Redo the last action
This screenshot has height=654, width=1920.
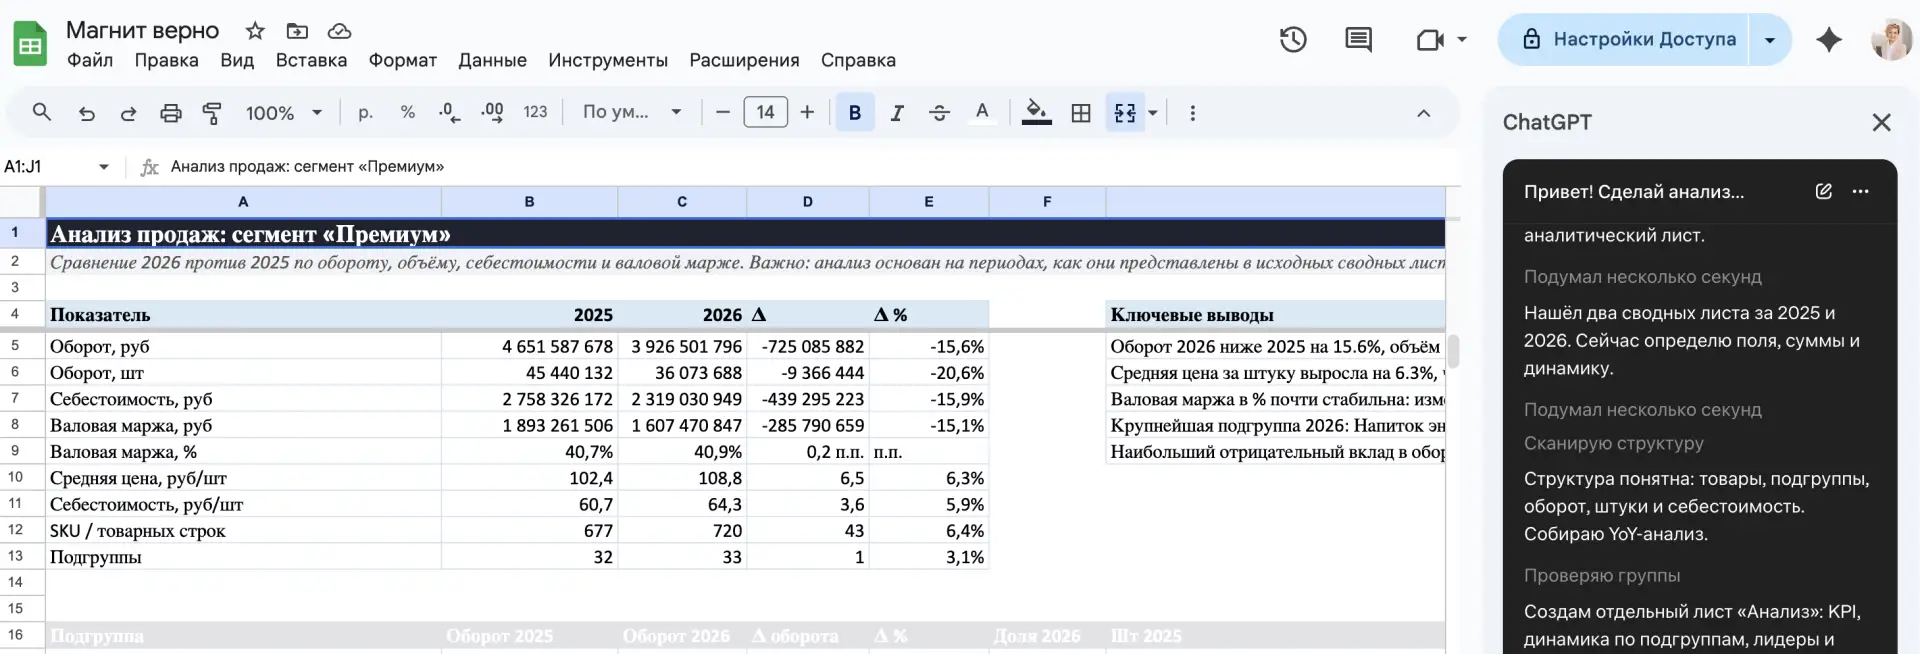pos(128,113)
